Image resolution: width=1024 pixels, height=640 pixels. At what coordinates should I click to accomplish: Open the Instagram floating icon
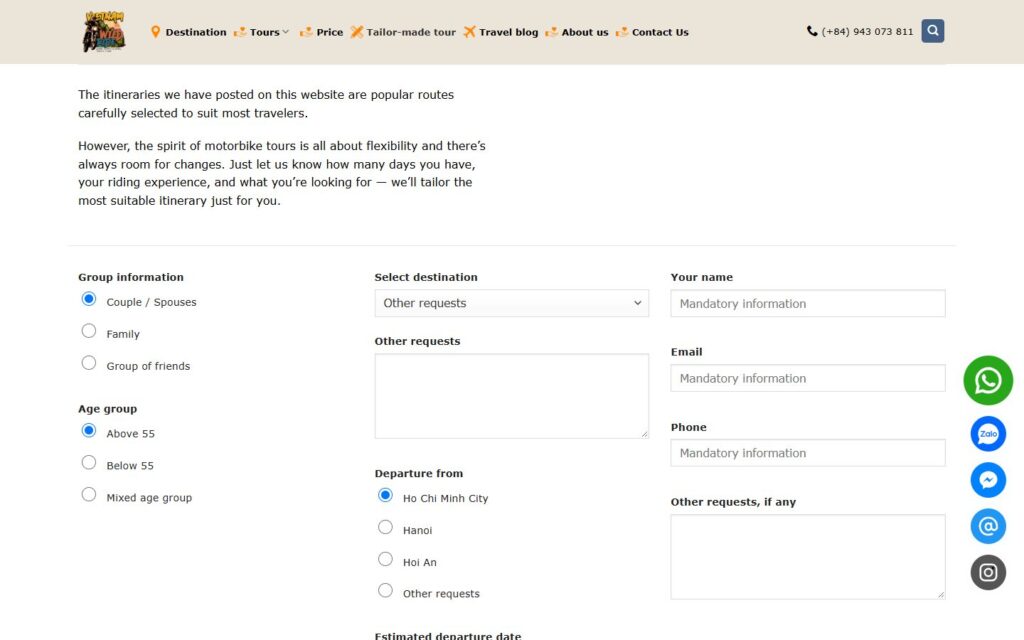pos(987,573)
